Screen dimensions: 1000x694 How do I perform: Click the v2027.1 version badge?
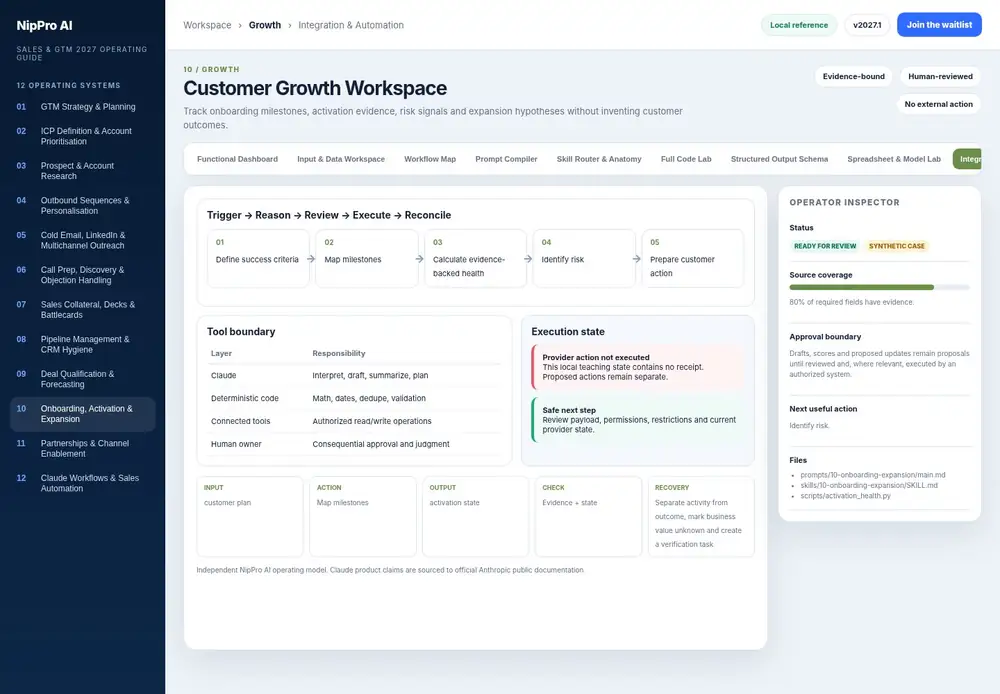click(867, 25)
